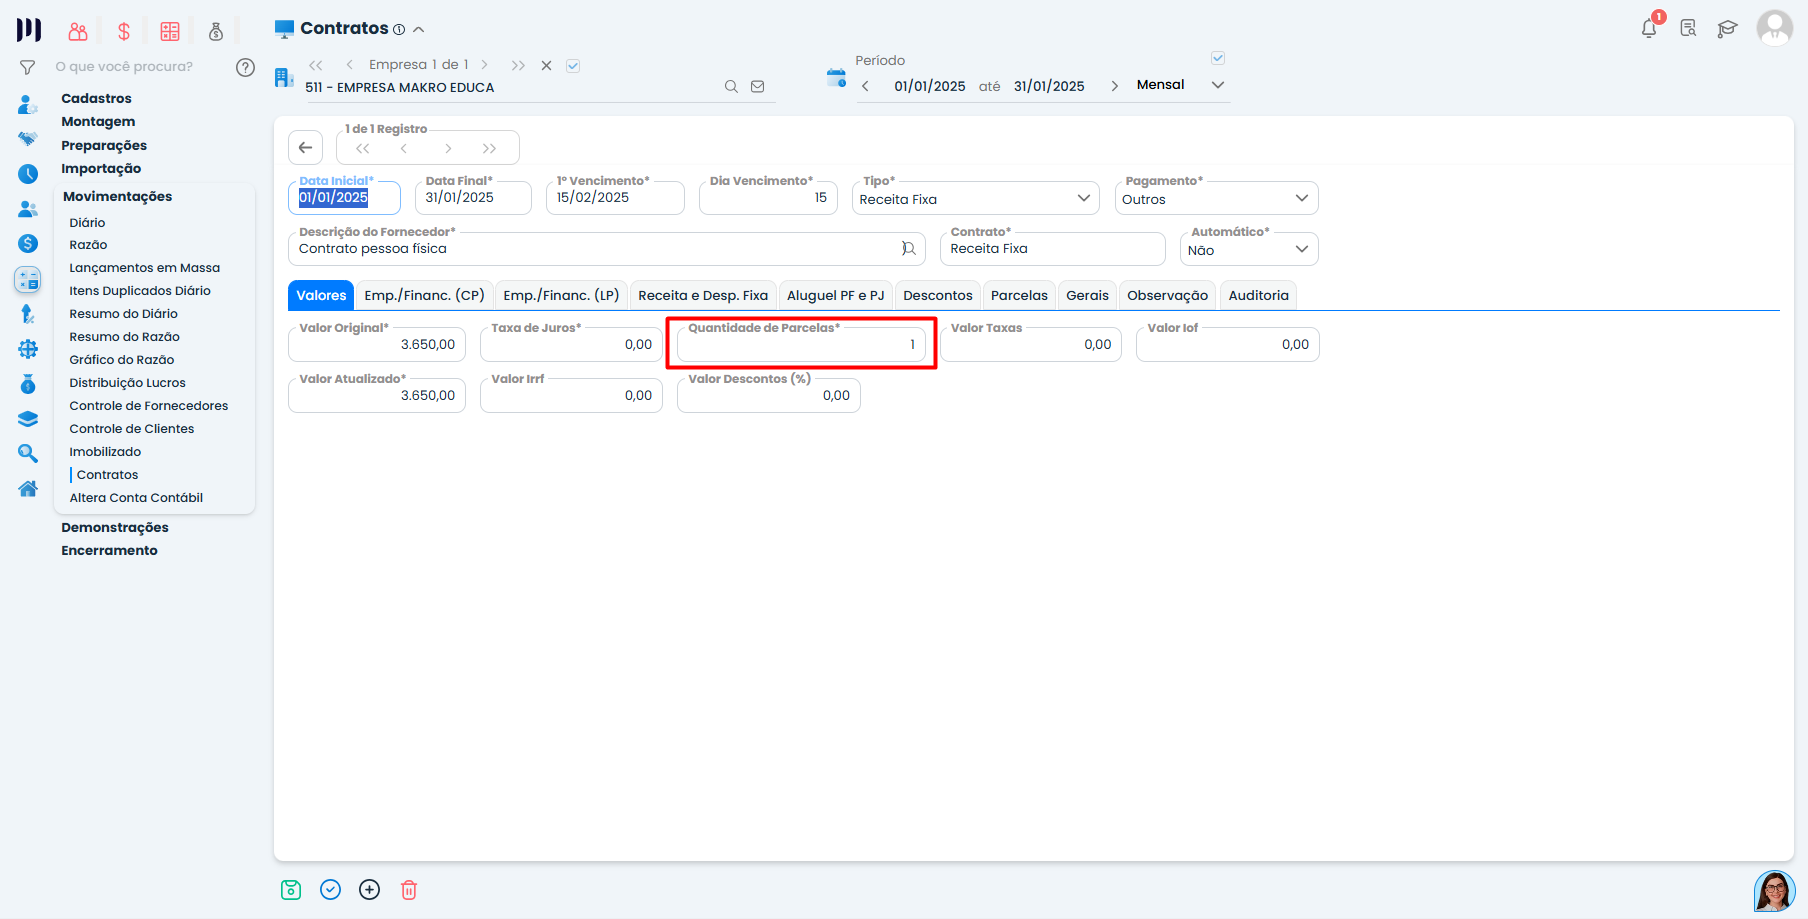This screenshot has width=1808, height=919.
Task: Toggle the checkbox next to Empresa navigation
Action: [573, 66]
